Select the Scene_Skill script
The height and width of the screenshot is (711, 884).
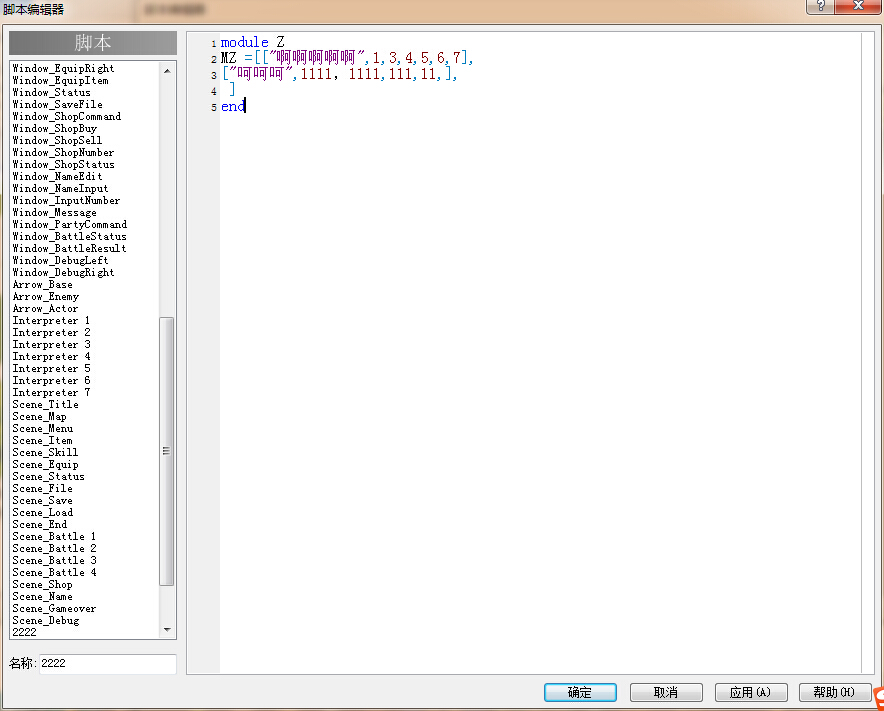pyautogui.click(x=45, y=453)
